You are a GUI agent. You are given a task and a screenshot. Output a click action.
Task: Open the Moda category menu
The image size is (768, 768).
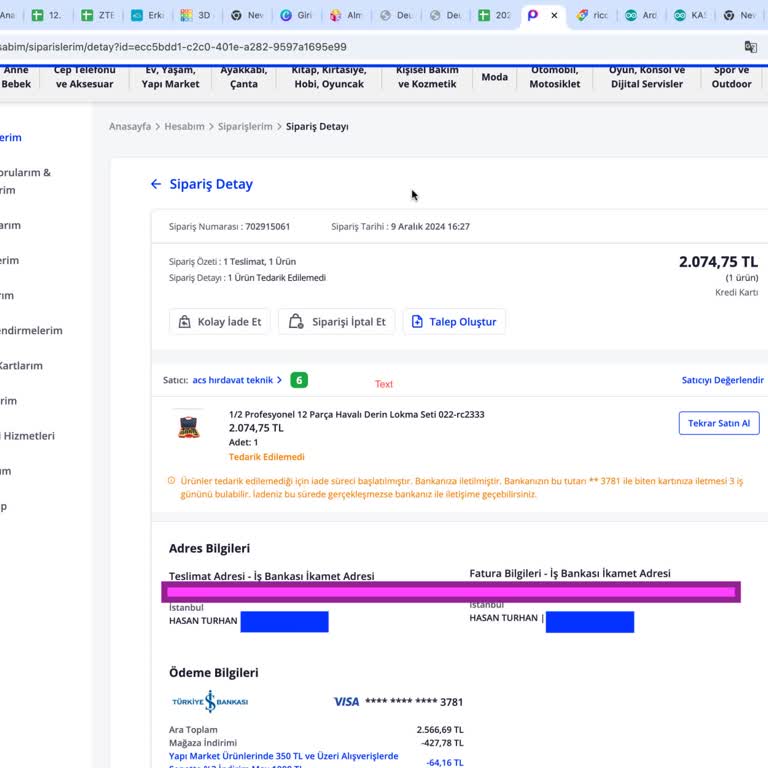[x=494, y=77]
